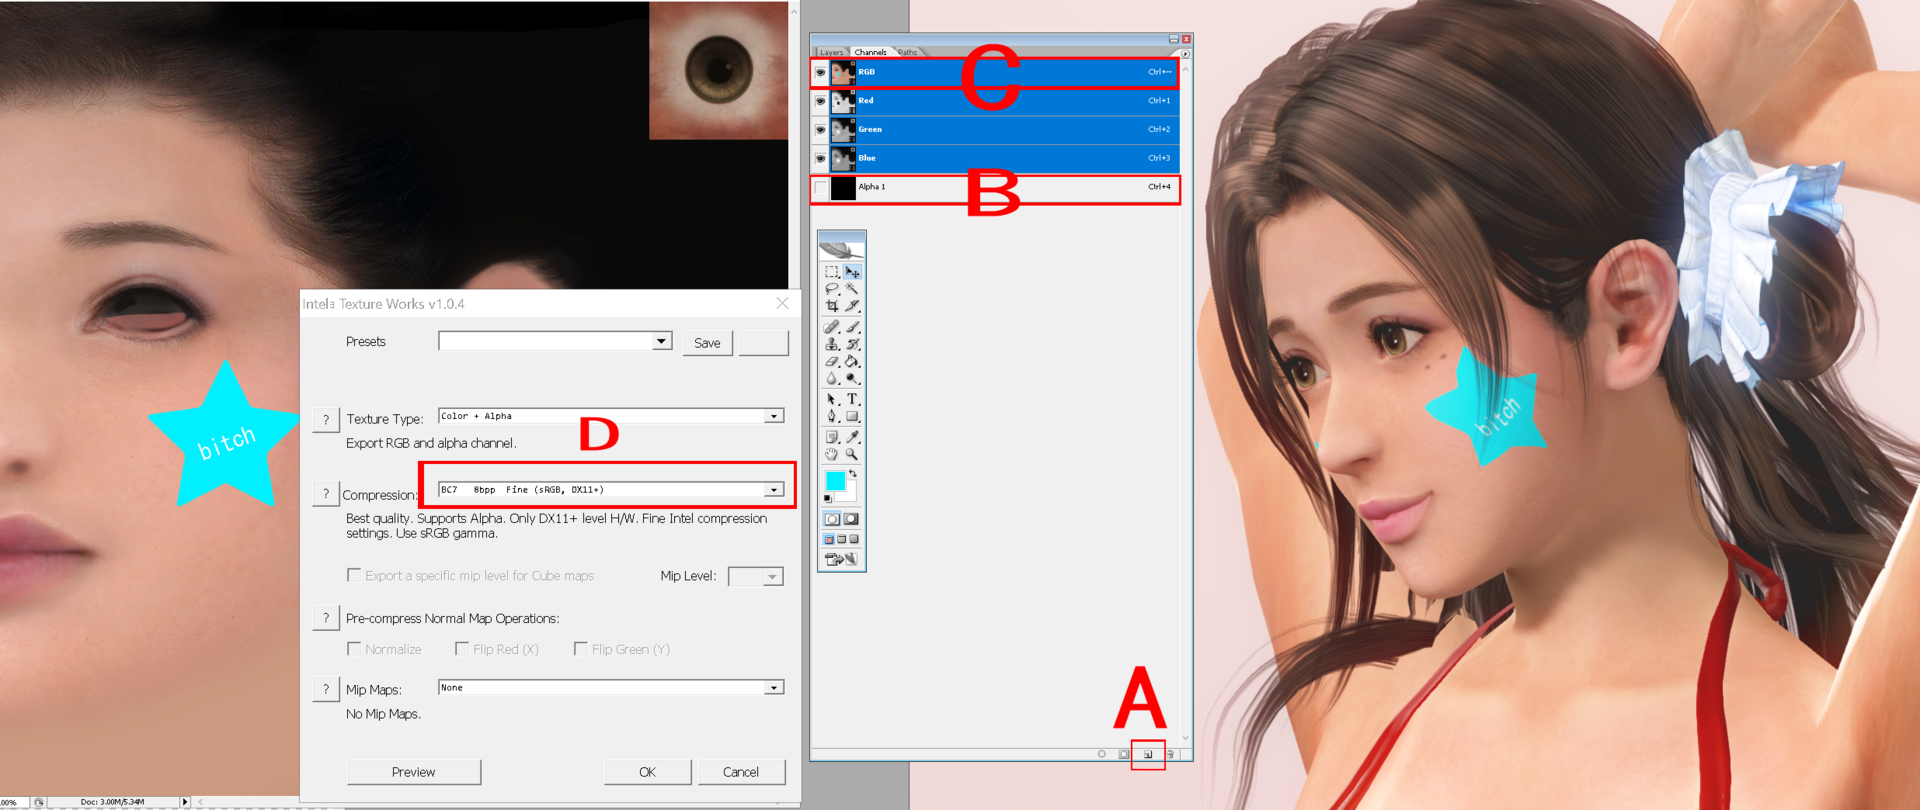Select the Healing Brush tool

pos(832,327)
